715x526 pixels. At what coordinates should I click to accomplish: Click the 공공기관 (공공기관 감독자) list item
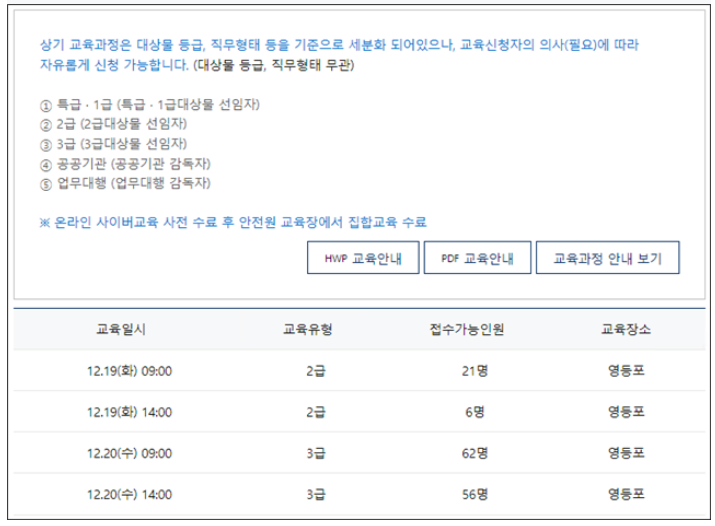pos(125,164)
